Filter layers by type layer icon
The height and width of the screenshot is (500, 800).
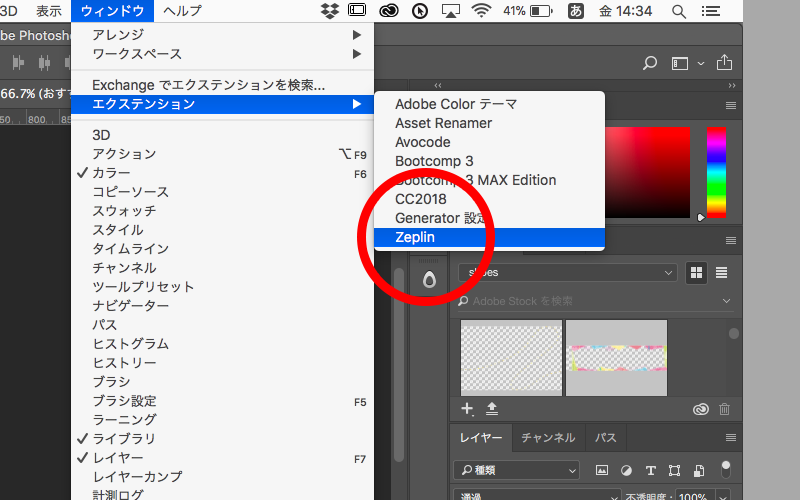[651, 470]
